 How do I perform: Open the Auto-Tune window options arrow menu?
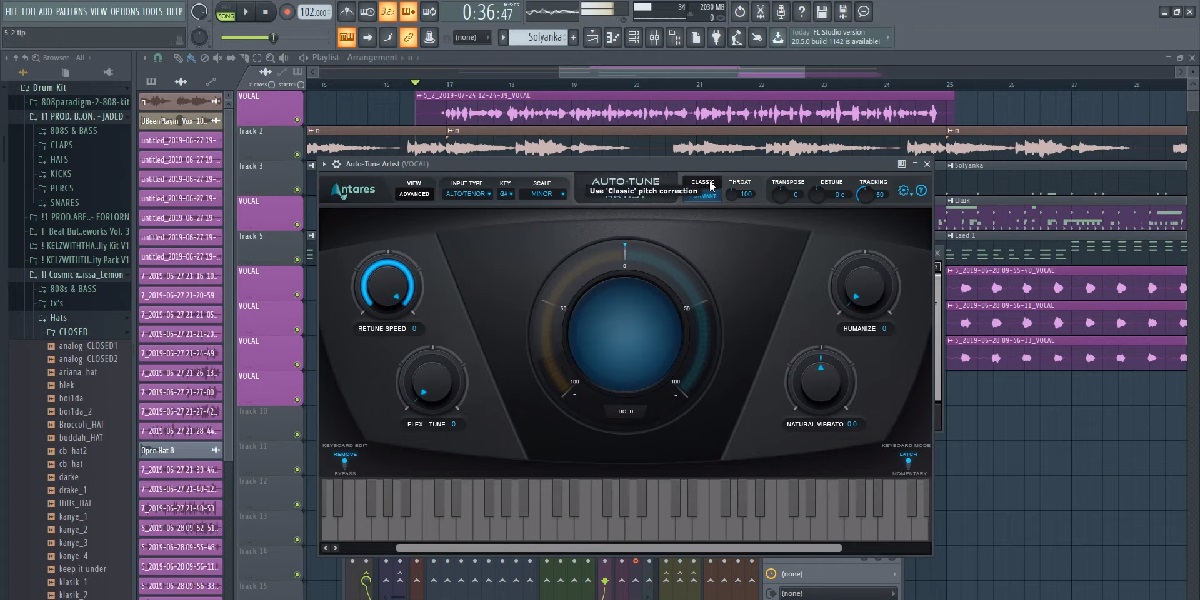324,164
